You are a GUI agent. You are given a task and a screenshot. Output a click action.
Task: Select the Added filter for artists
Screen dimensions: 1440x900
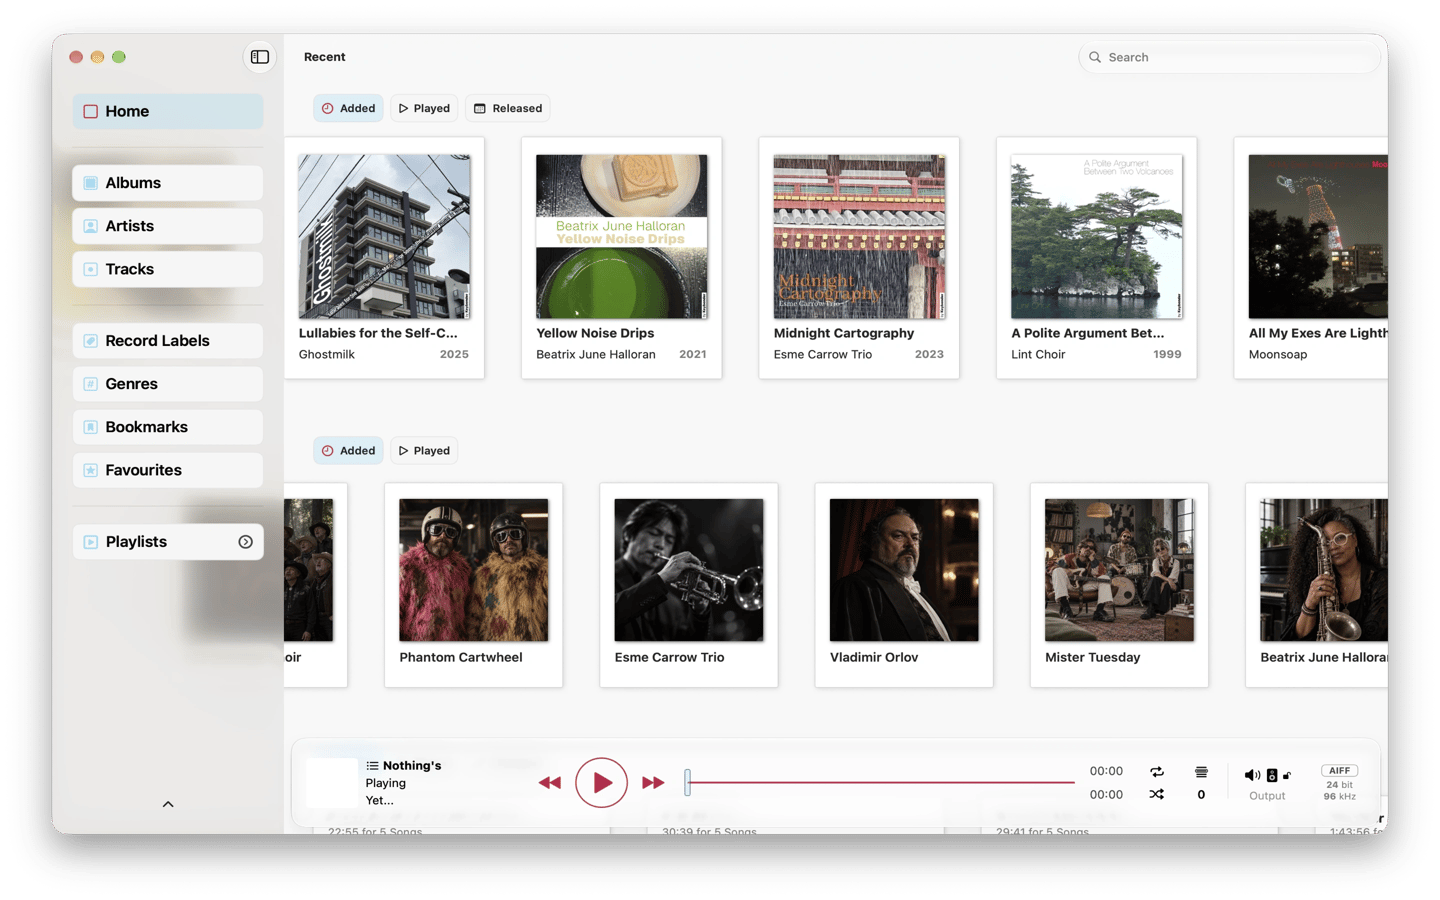pos(349,451)
